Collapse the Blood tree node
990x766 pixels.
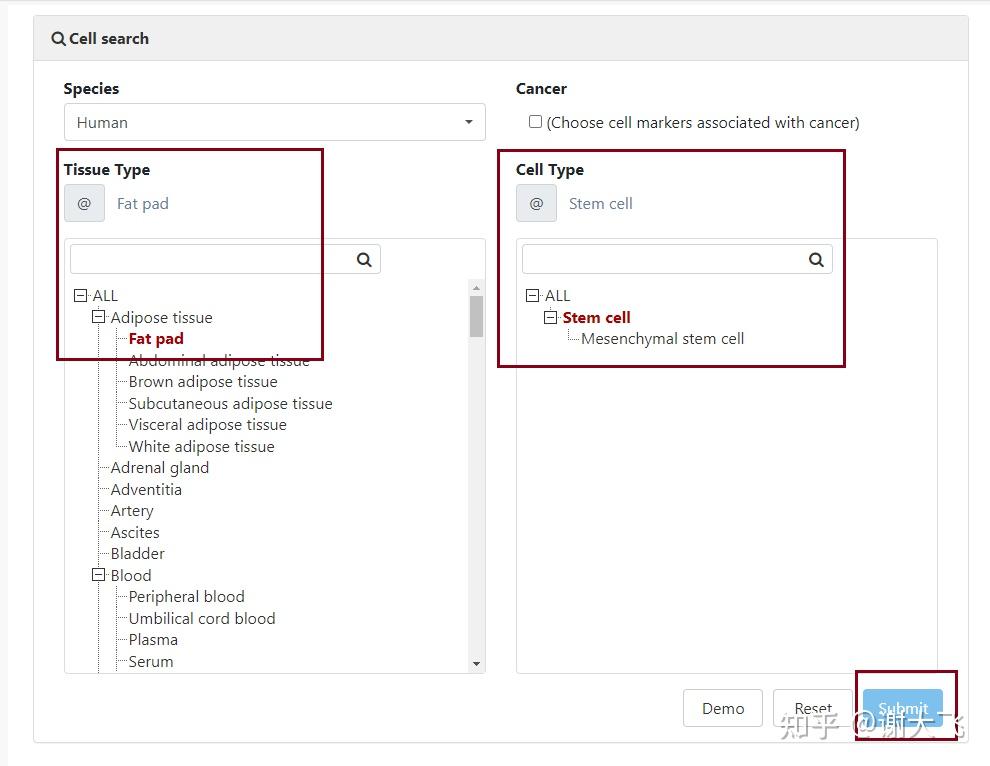(x=99, y=575)
